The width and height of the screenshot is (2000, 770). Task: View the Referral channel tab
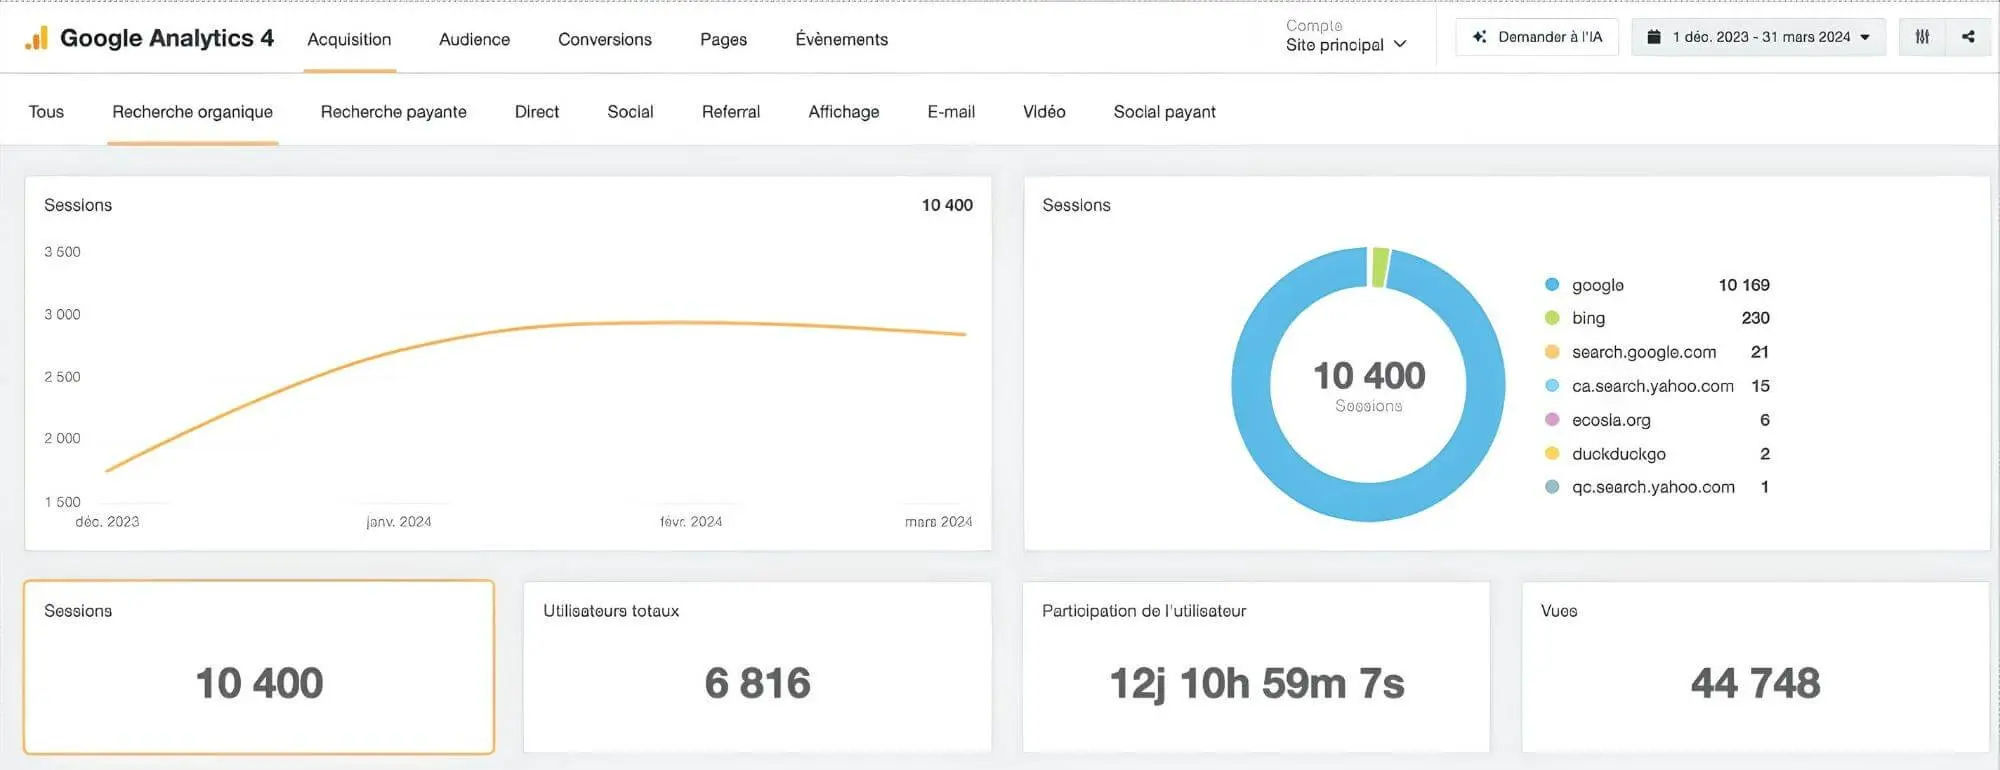pos(730,112)
